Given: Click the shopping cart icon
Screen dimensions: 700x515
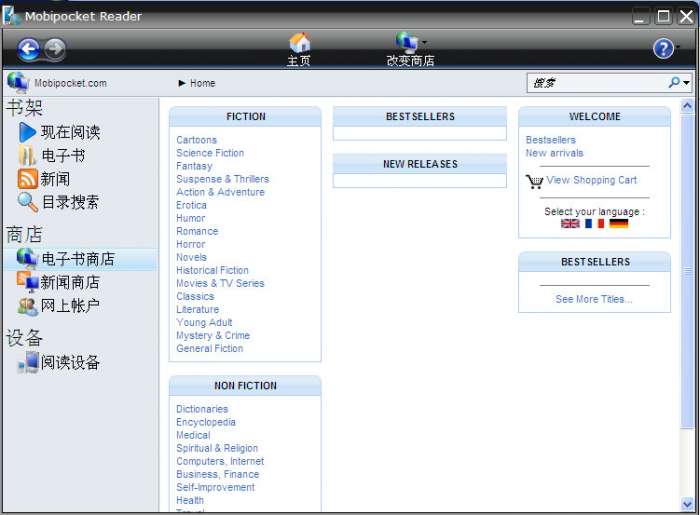Looking at the screenshot, I should pos(534,181).
